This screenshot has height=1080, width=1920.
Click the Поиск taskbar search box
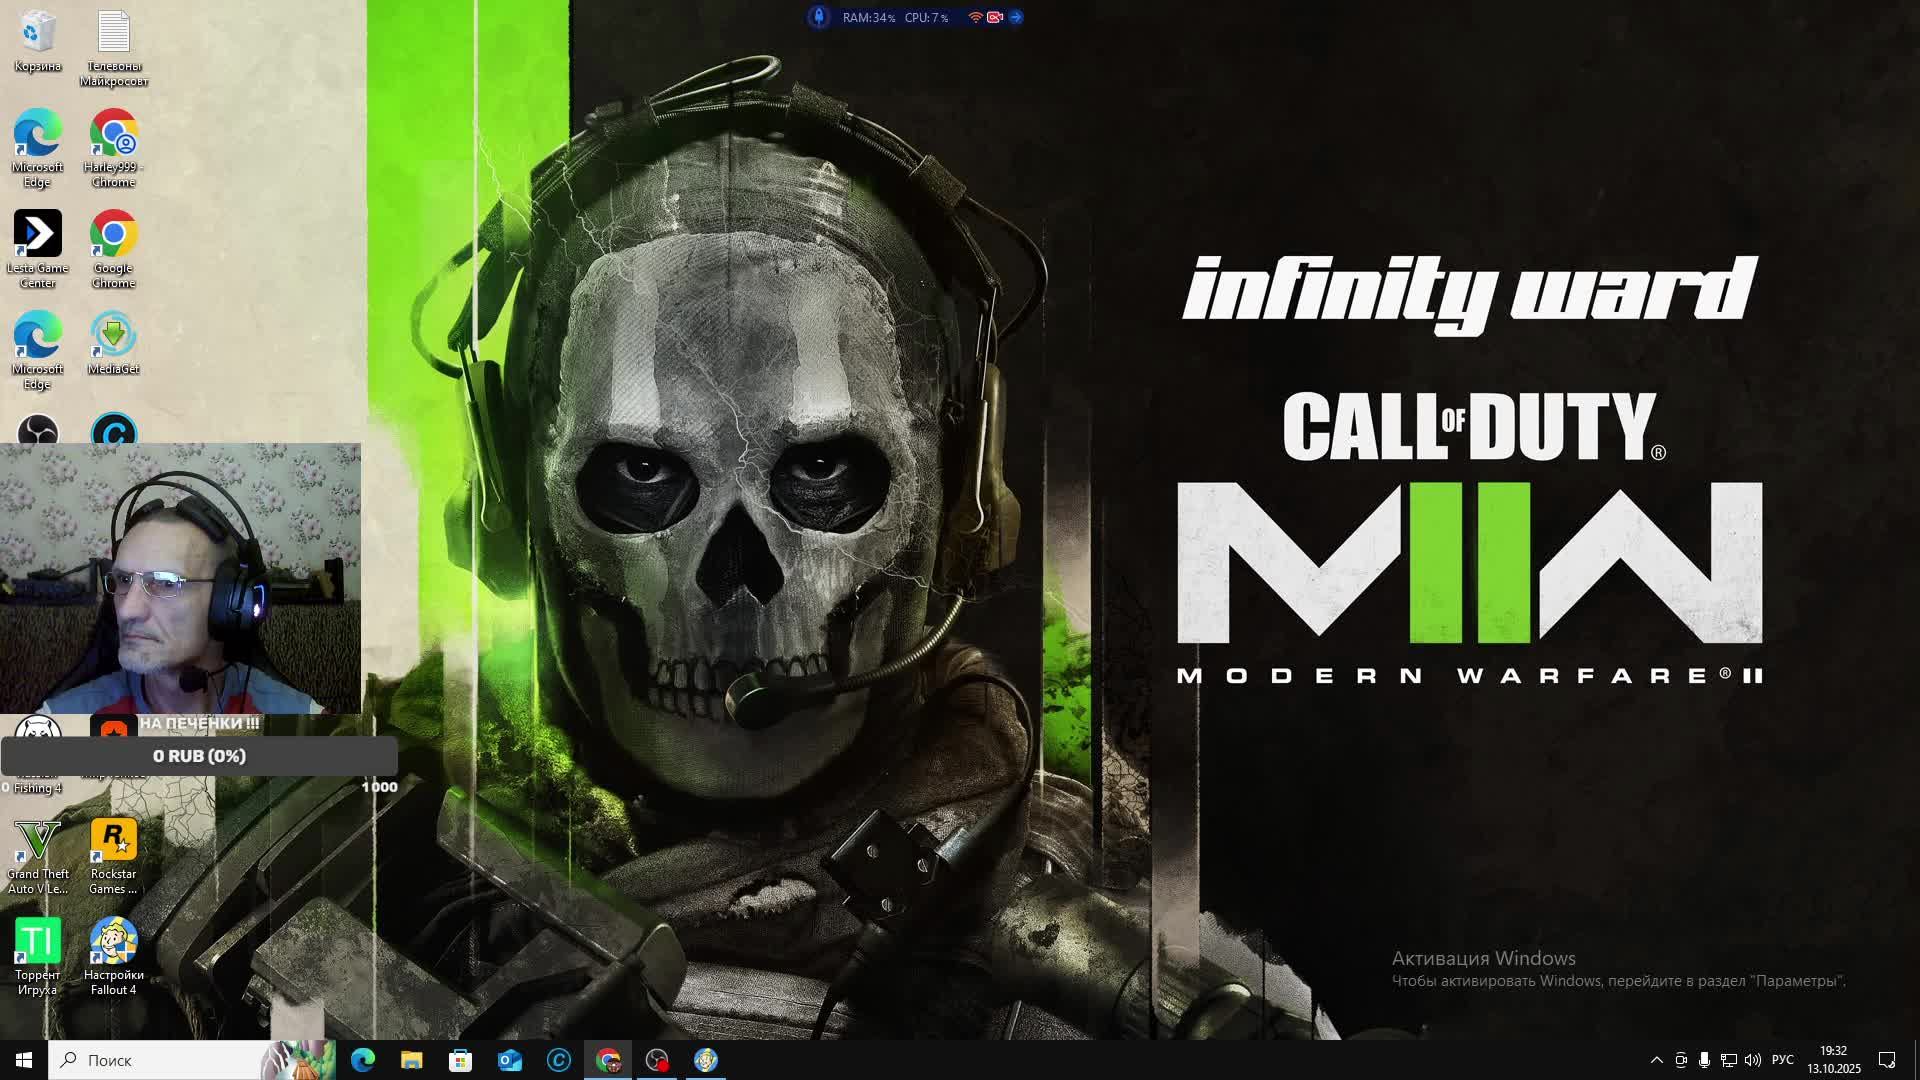coord(160,1060)
